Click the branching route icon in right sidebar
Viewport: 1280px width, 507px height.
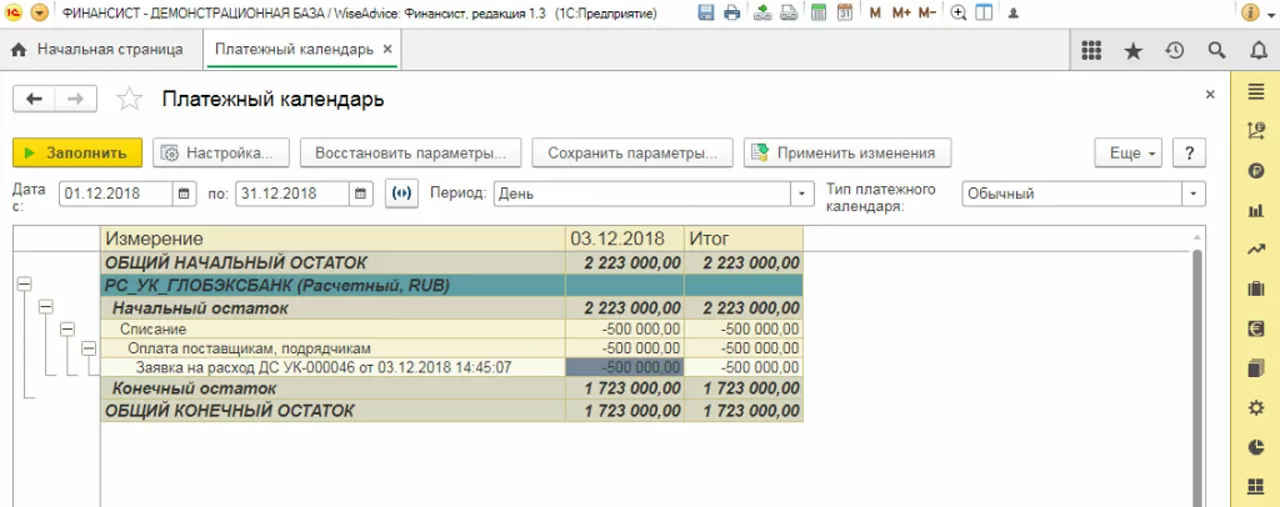1257,130
